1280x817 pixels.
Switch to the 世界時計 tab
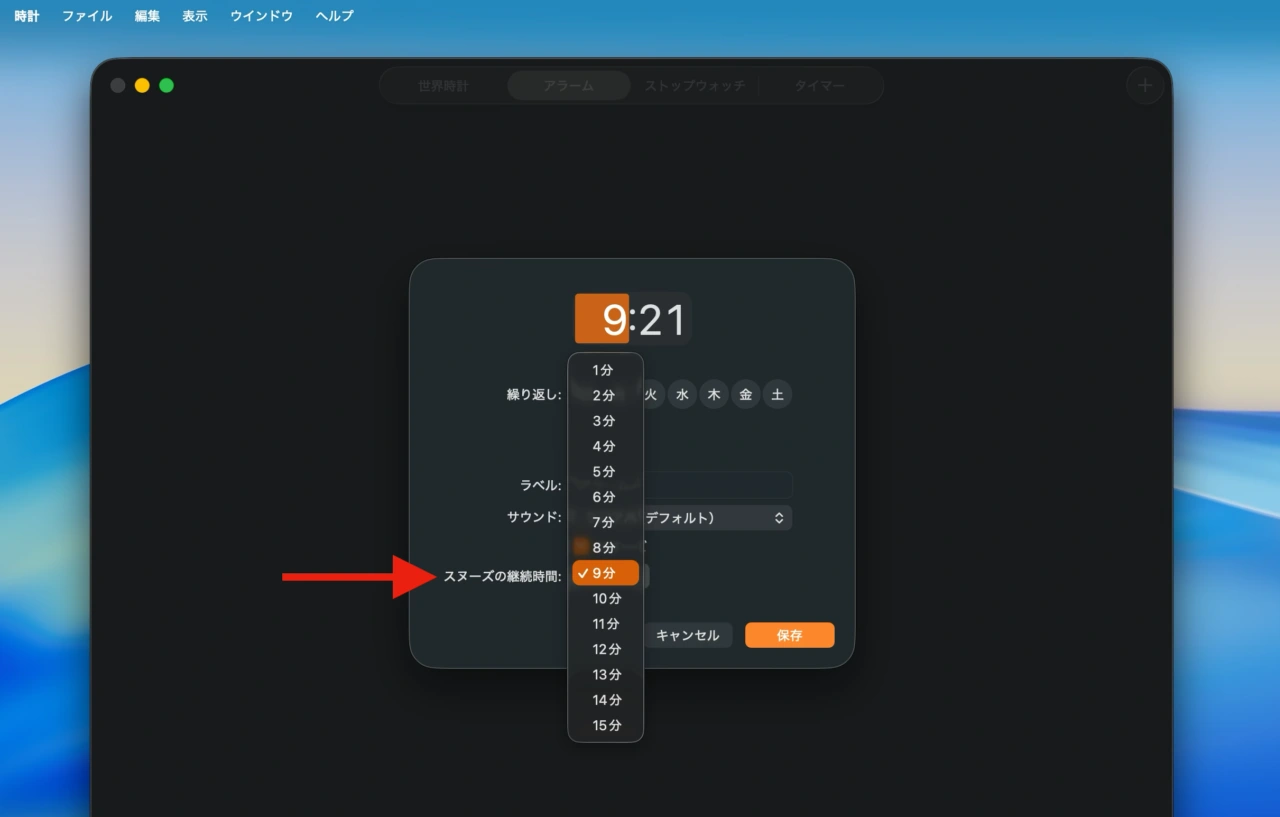pos(443,86)
